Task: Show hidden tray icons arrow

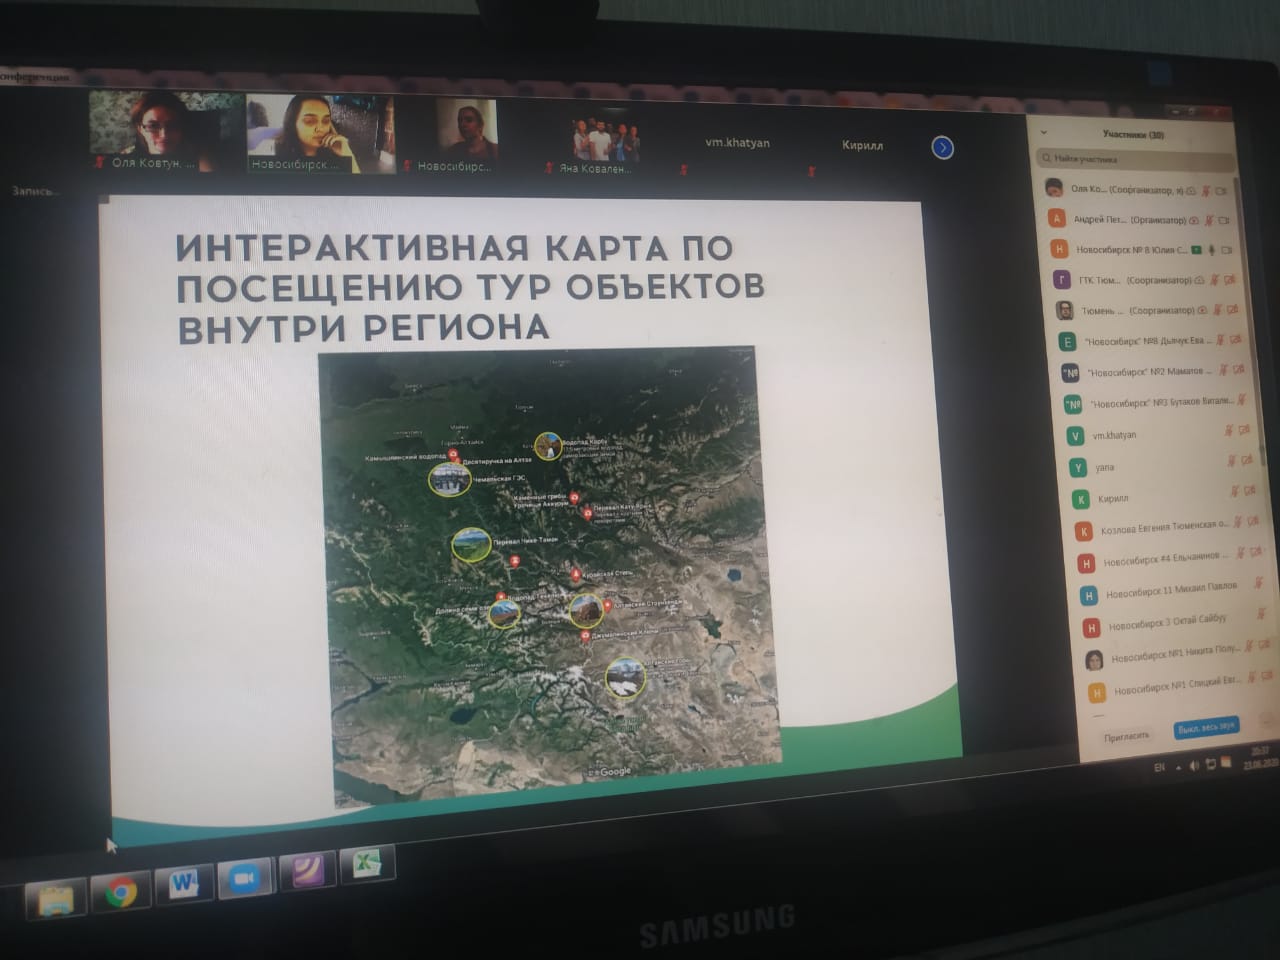Action: click(1178, 767)
